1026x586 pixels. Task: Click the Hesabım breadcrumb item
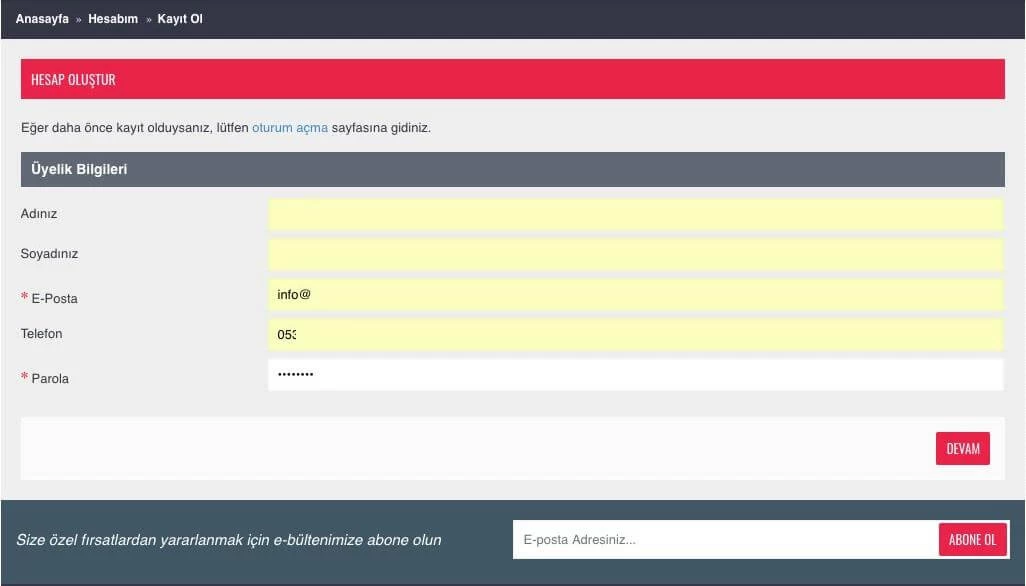tap(113, 18)
